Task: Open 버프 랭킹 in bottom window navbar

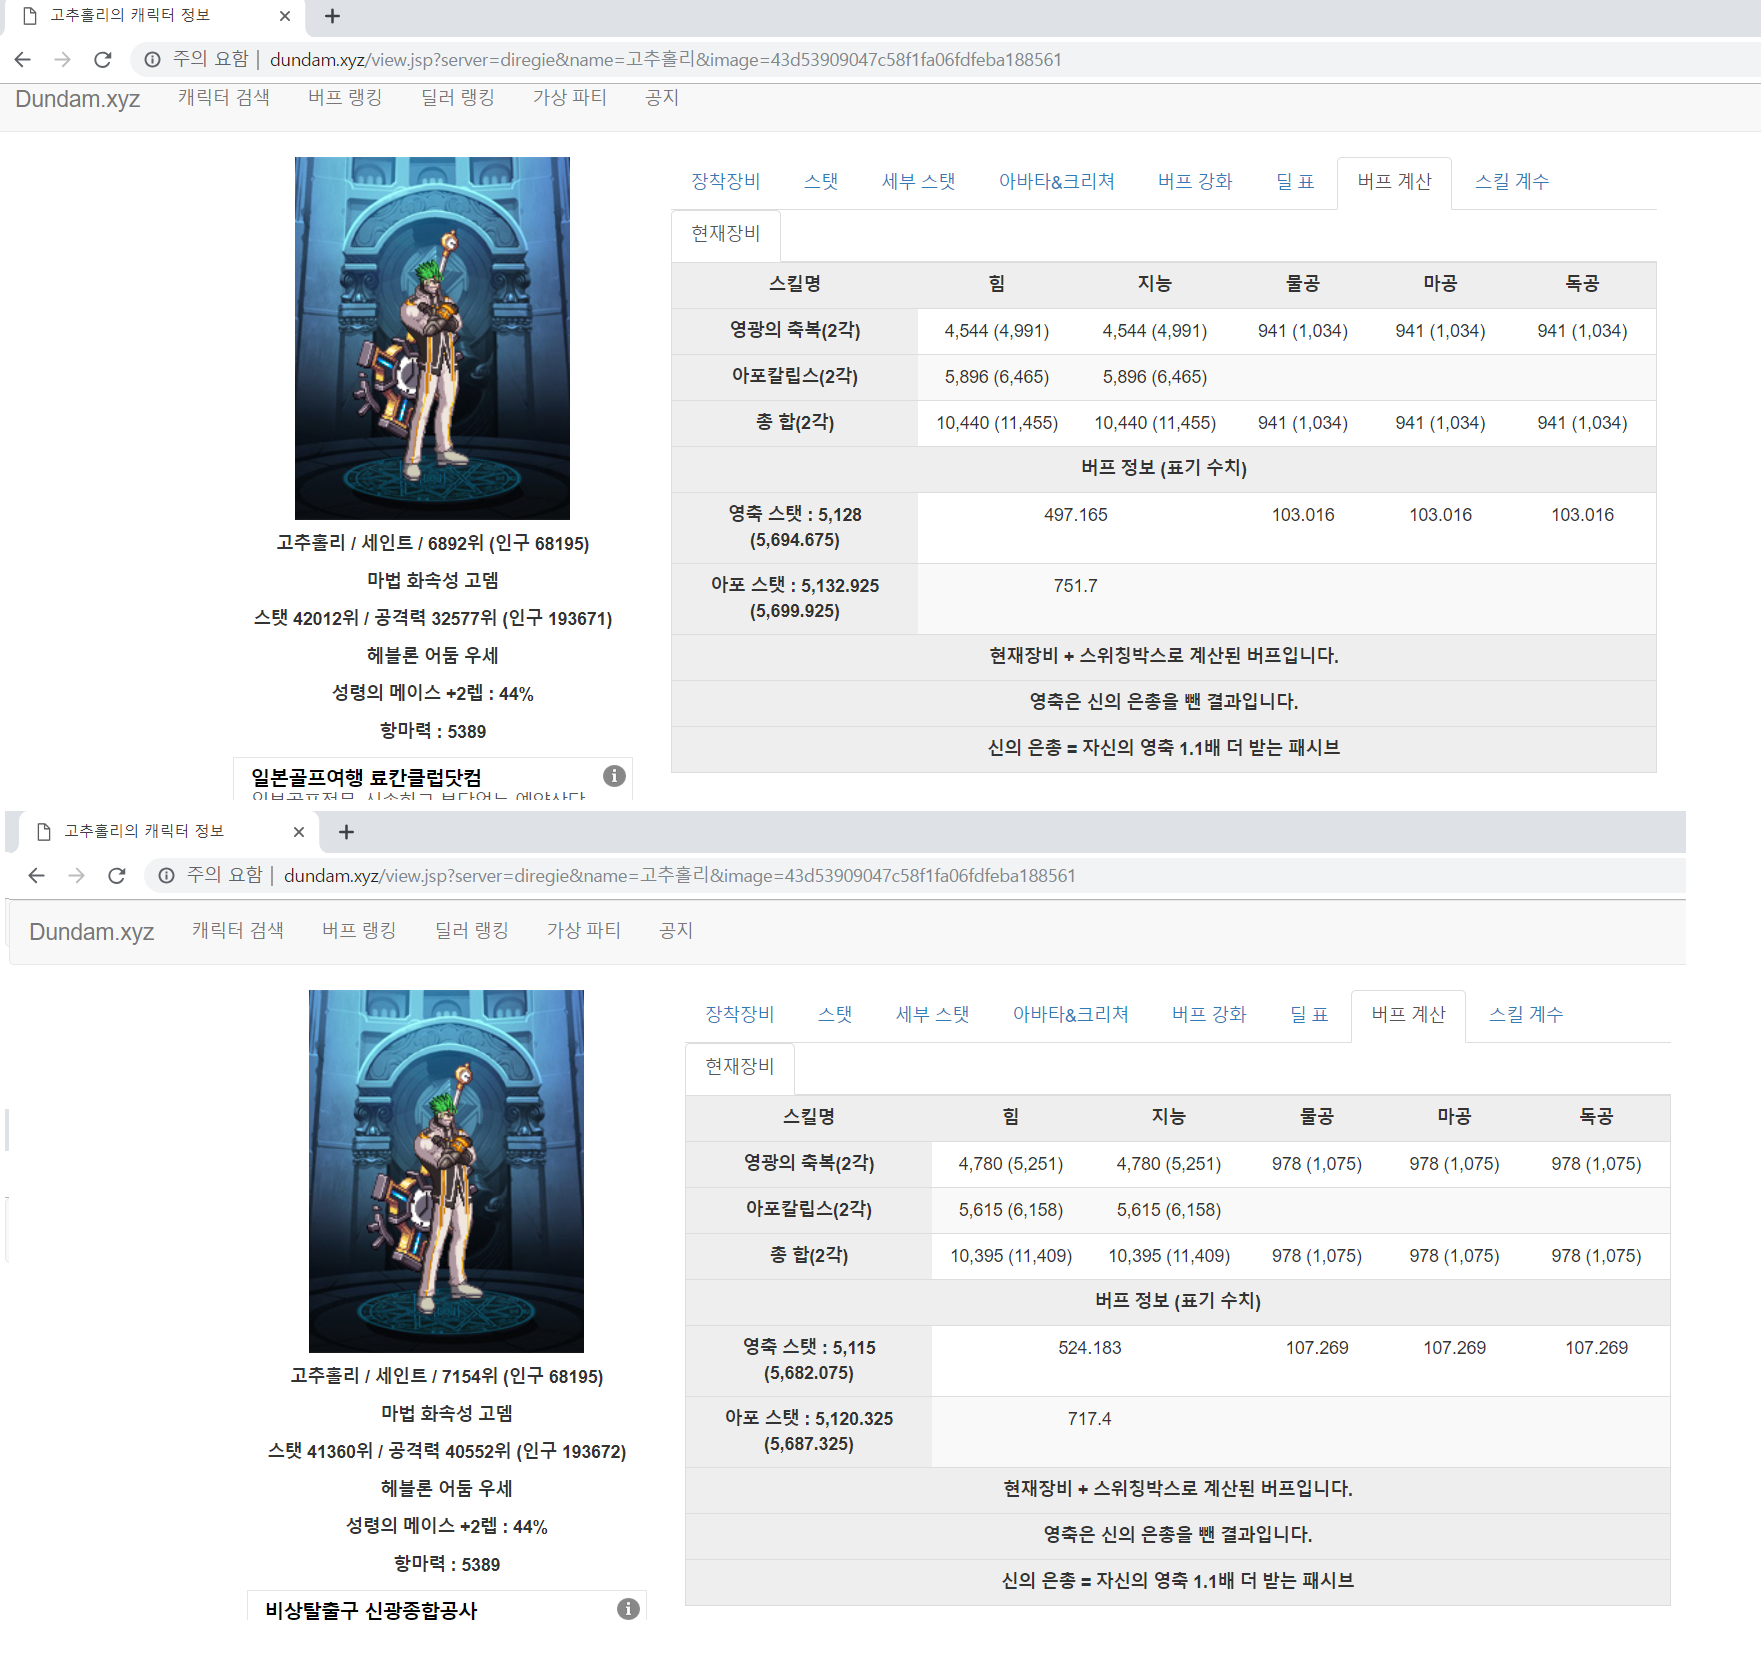Action: coord(359,930)
